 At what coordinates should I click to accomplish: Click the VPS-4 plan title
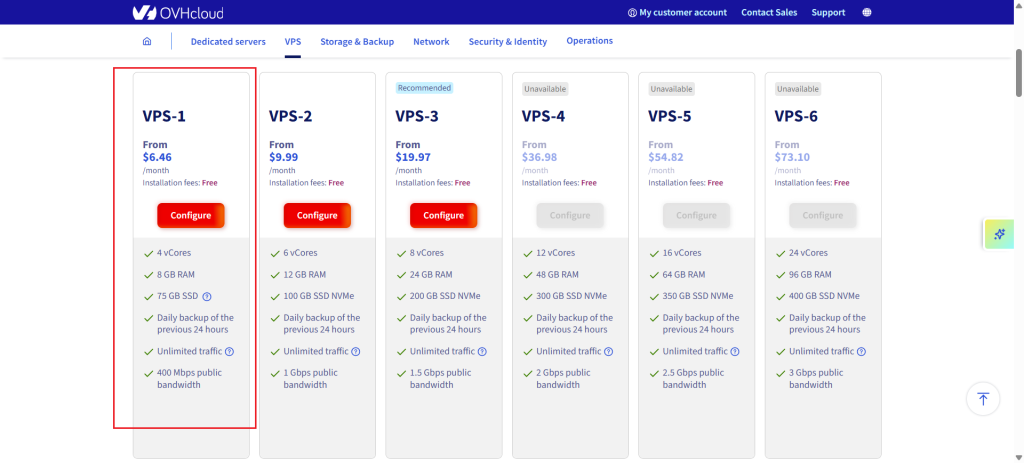(543, 116)
